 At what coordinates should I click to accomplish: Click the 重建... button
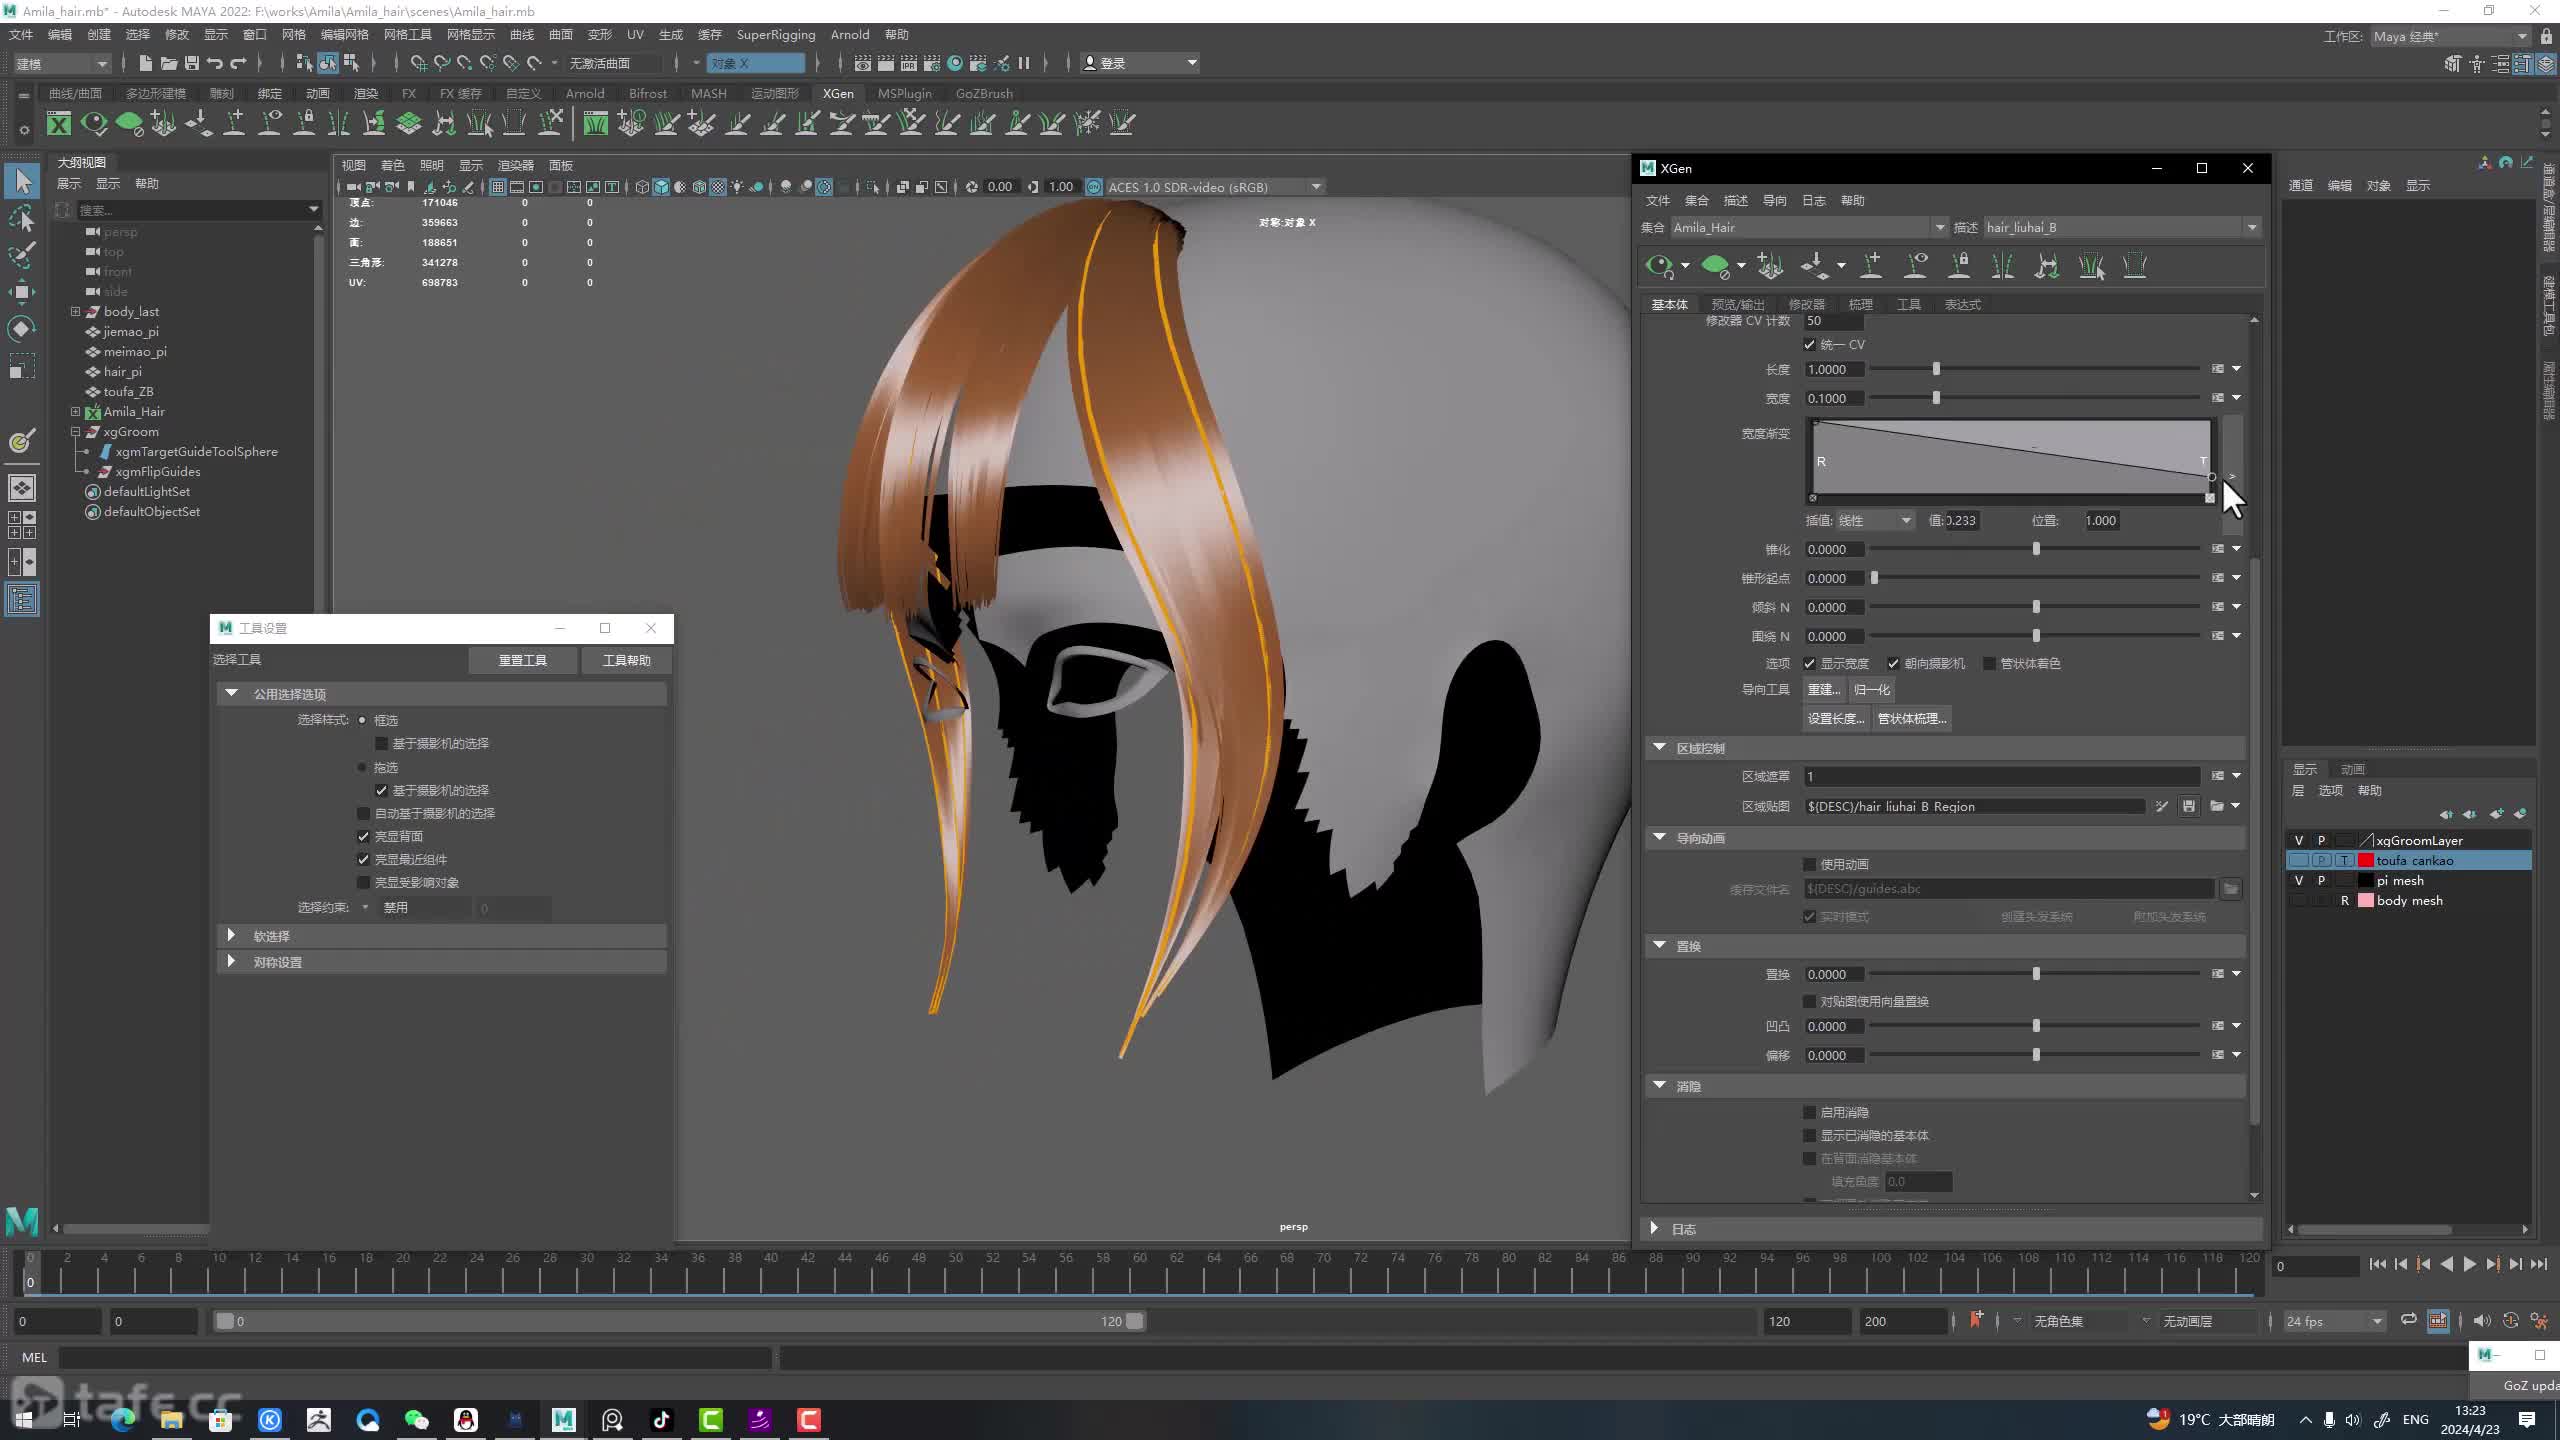click(x=1824, y=690)
